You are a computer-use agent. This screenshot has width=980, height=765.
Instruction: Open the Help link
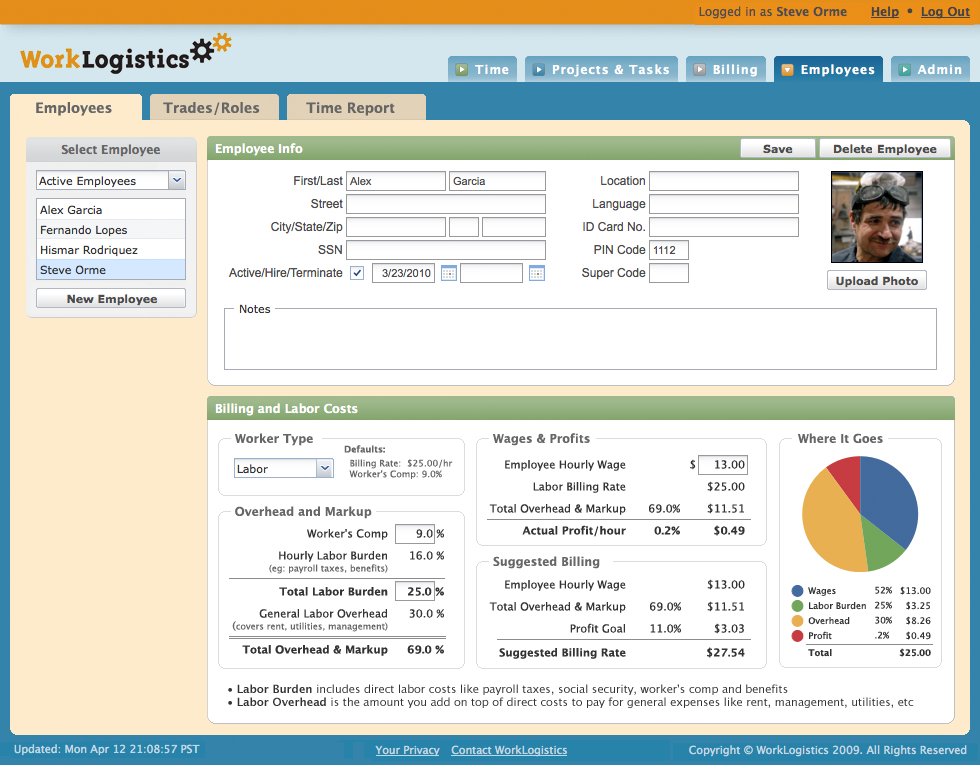tap(884, 12)
